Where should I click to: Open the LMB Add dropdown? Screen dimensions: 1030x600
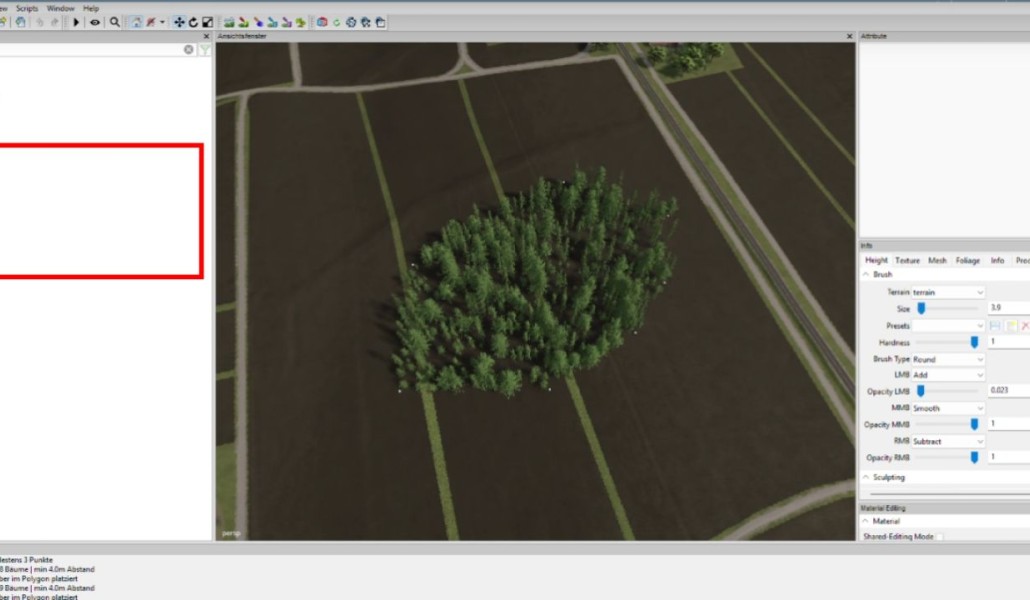[x=948, y=375]
